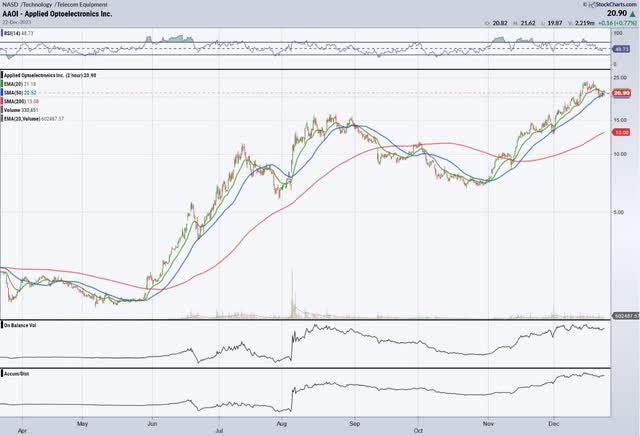
Task: Select the RSI(14) indicator label
Action: (19, 33)
